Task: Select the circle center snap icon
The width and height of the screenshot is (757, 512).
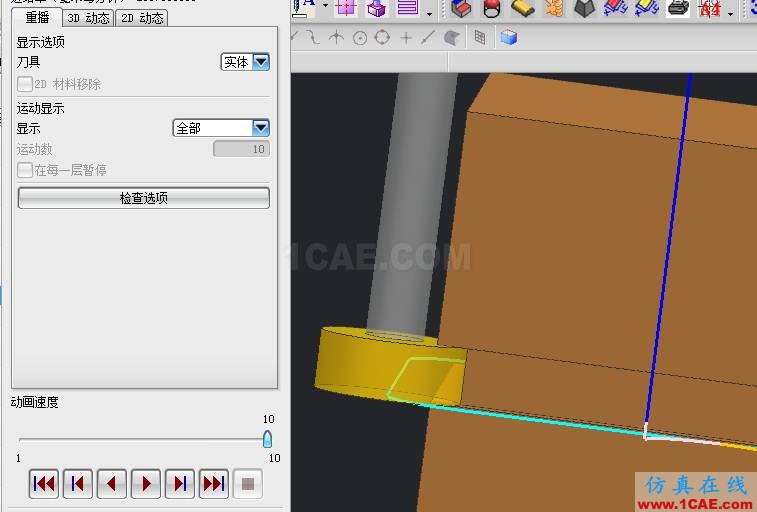Action: click(x=360, y=38)
